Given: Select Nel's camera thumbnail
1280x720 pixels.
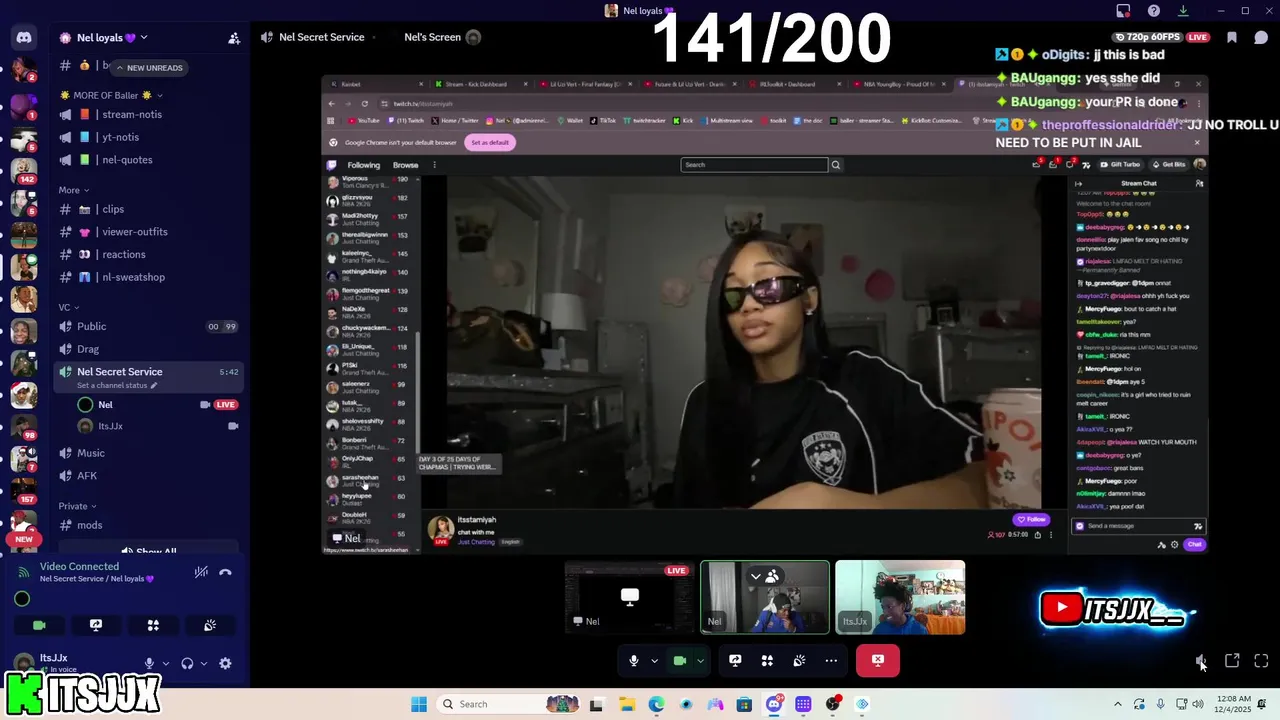Looking at the screenshot, I should [x=765, y=597].
